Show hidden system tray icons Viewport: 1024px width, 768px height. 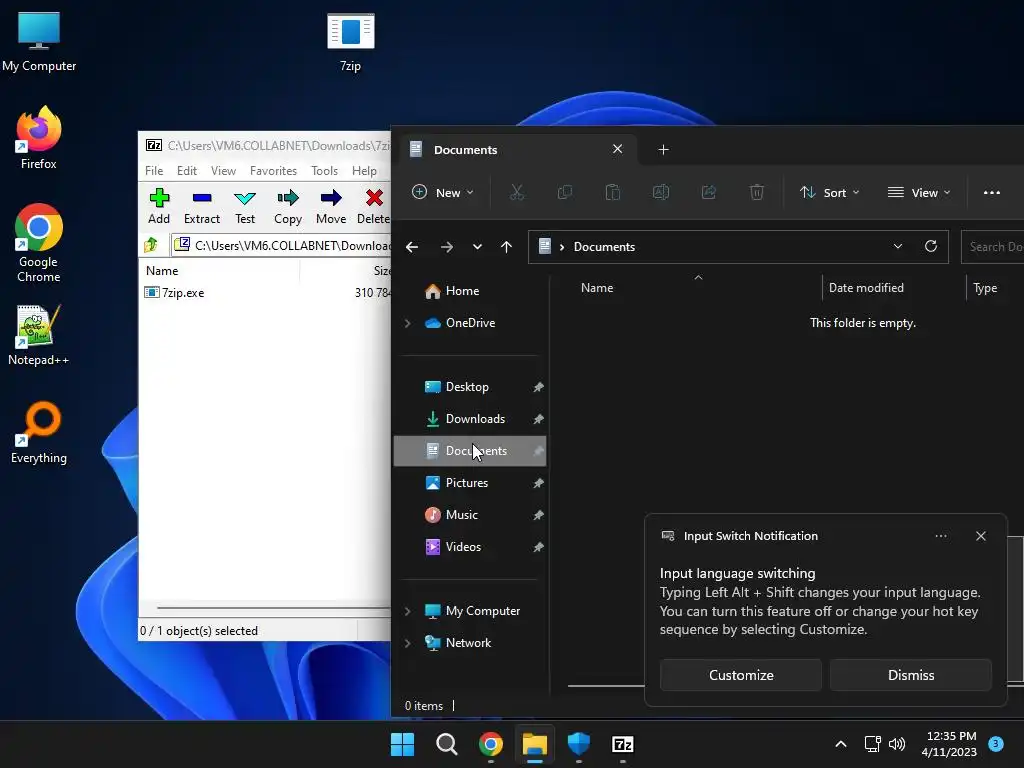coord(841,744)
